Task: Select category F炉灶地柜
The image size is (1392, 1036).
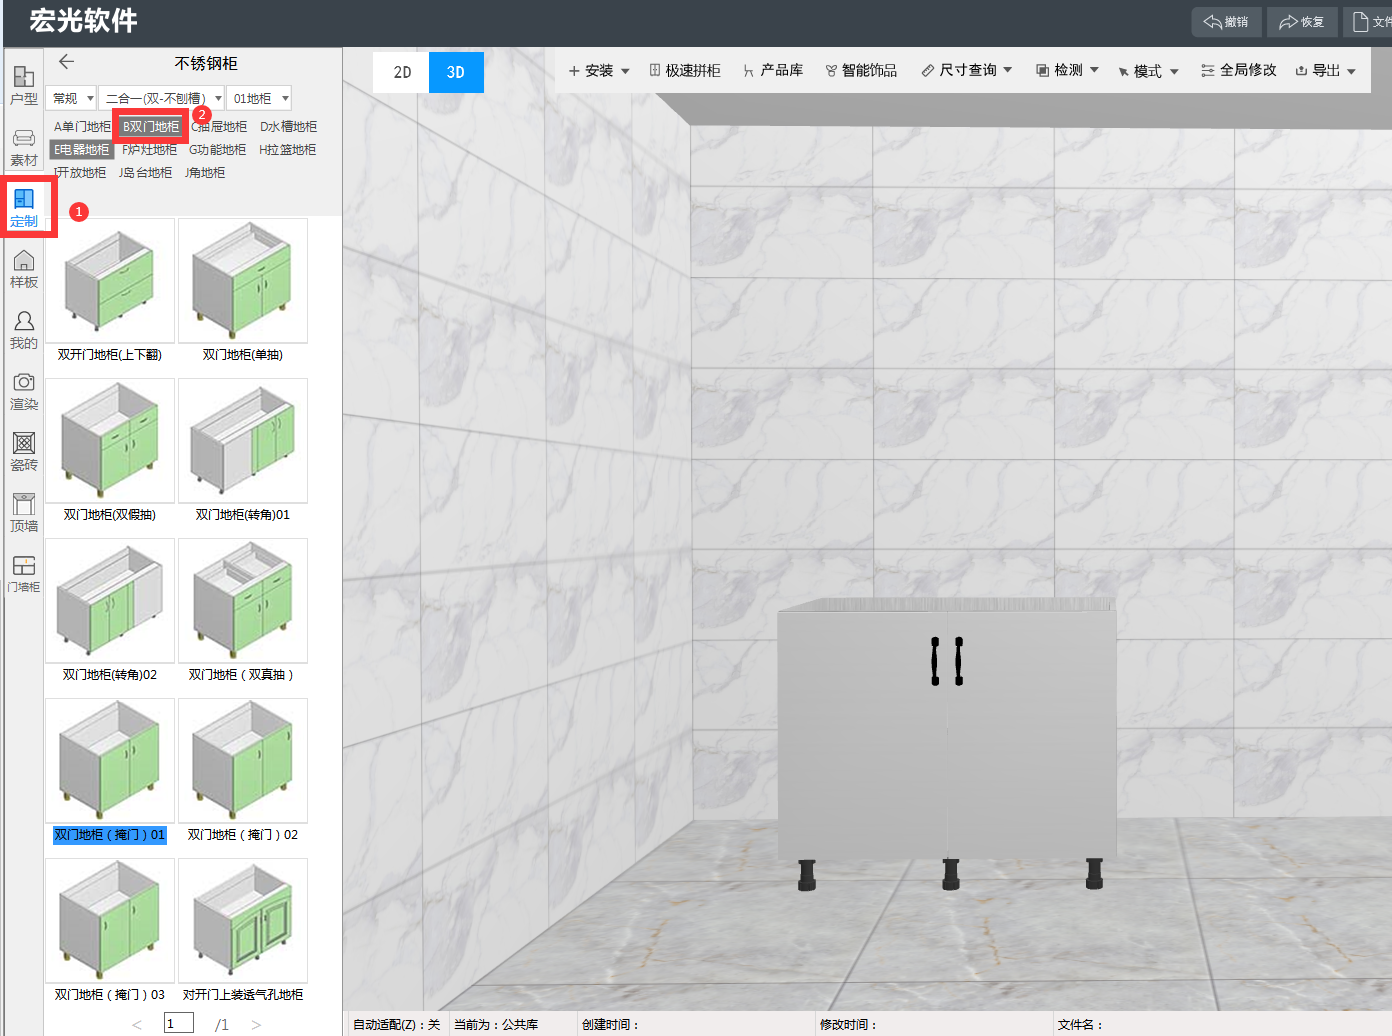Action: click(x=149, y=150)
